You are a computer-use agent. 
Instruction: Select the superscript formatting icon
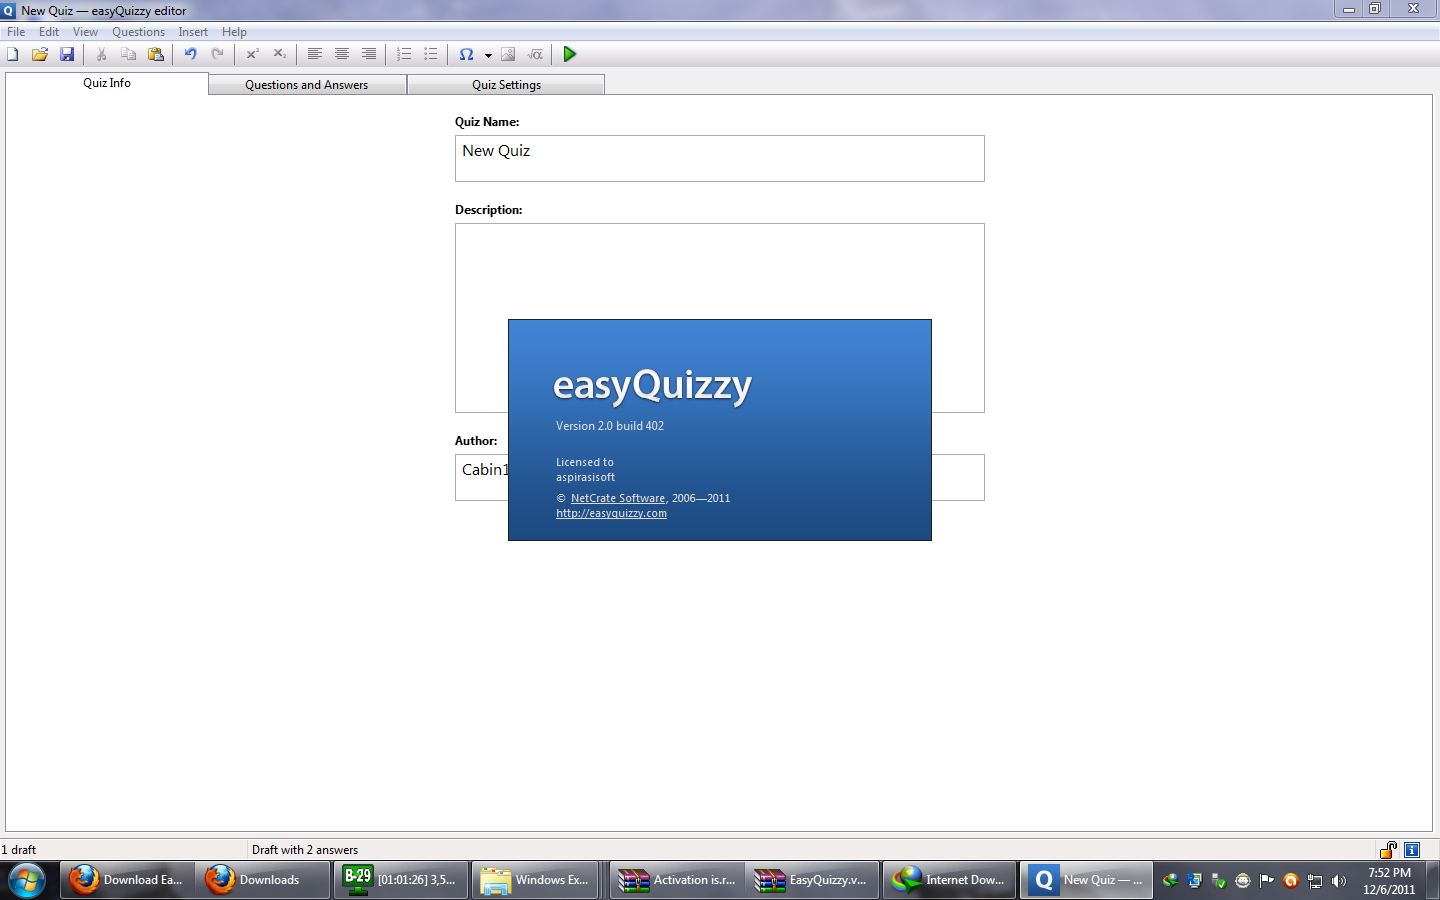pos(249,54)
